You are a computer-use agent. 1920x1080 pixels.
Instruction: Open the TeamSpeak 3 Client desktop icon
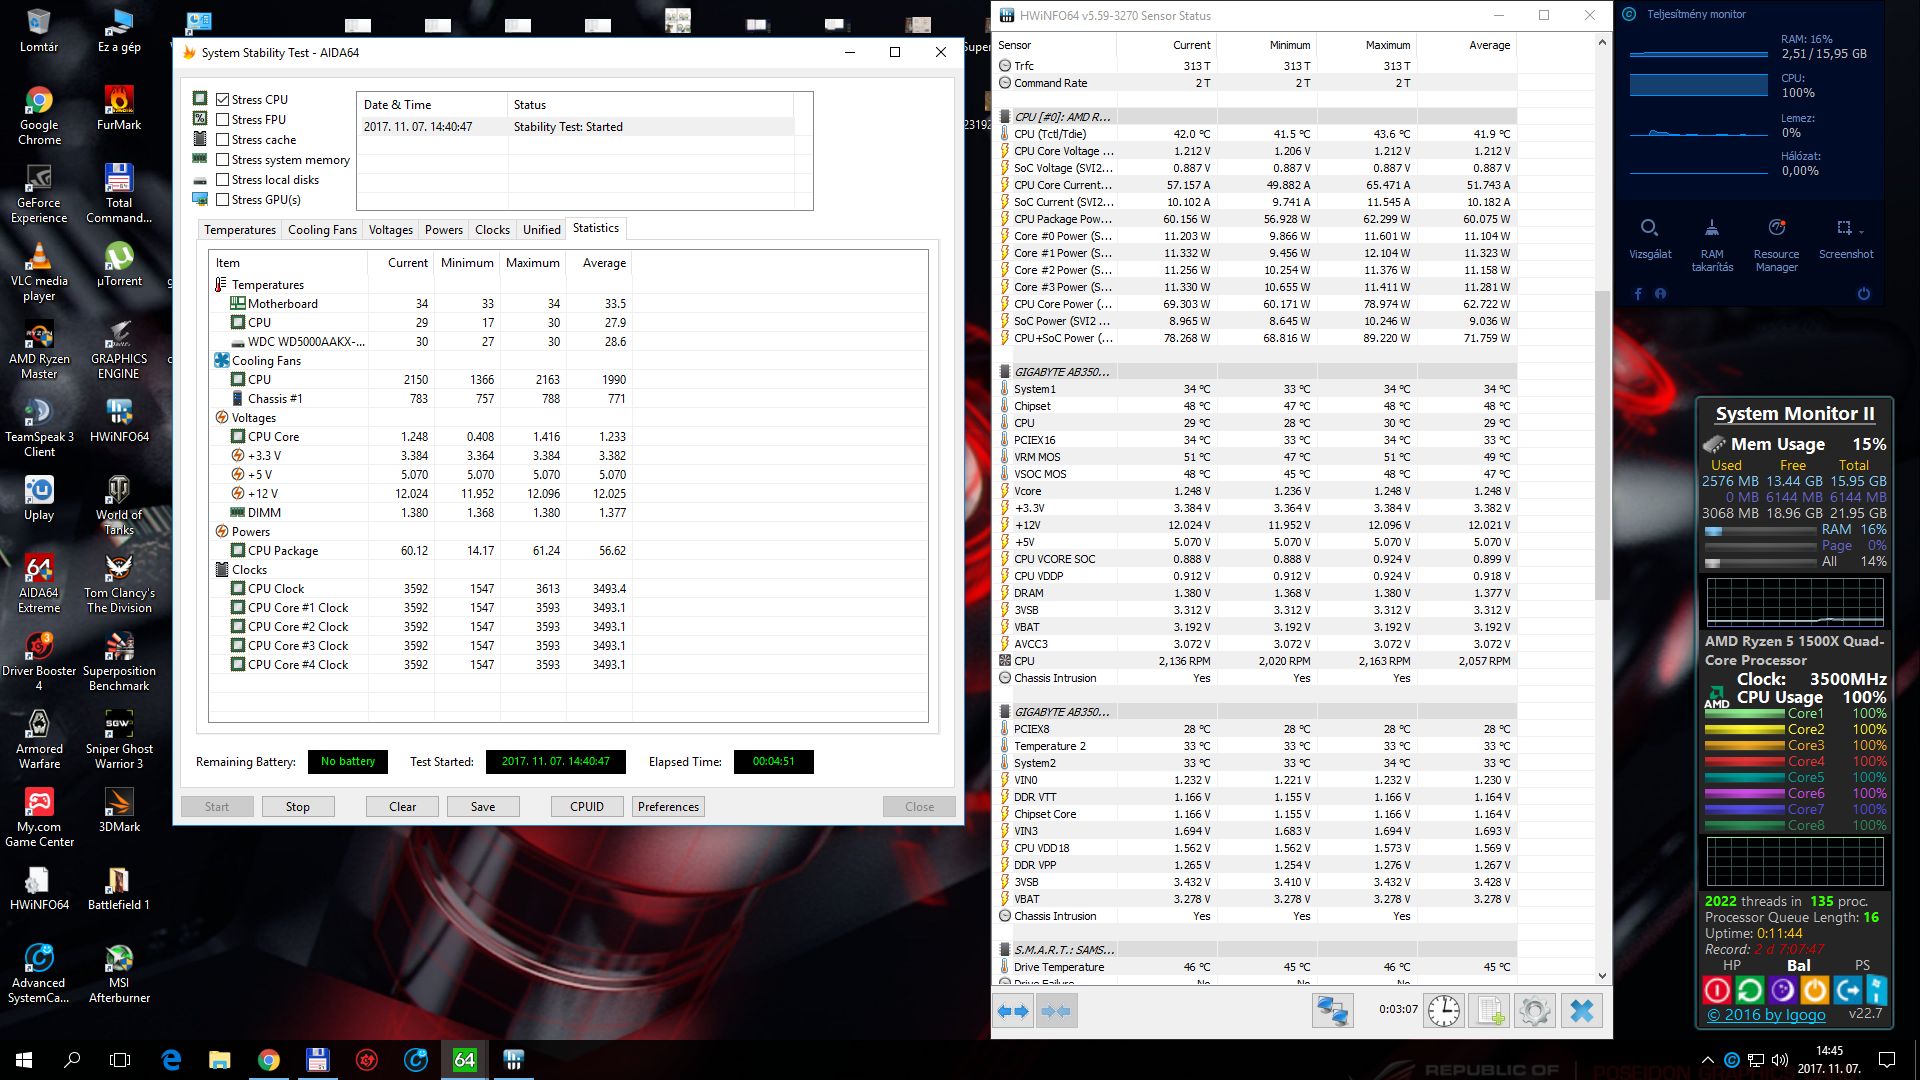(x=39, y=428)
